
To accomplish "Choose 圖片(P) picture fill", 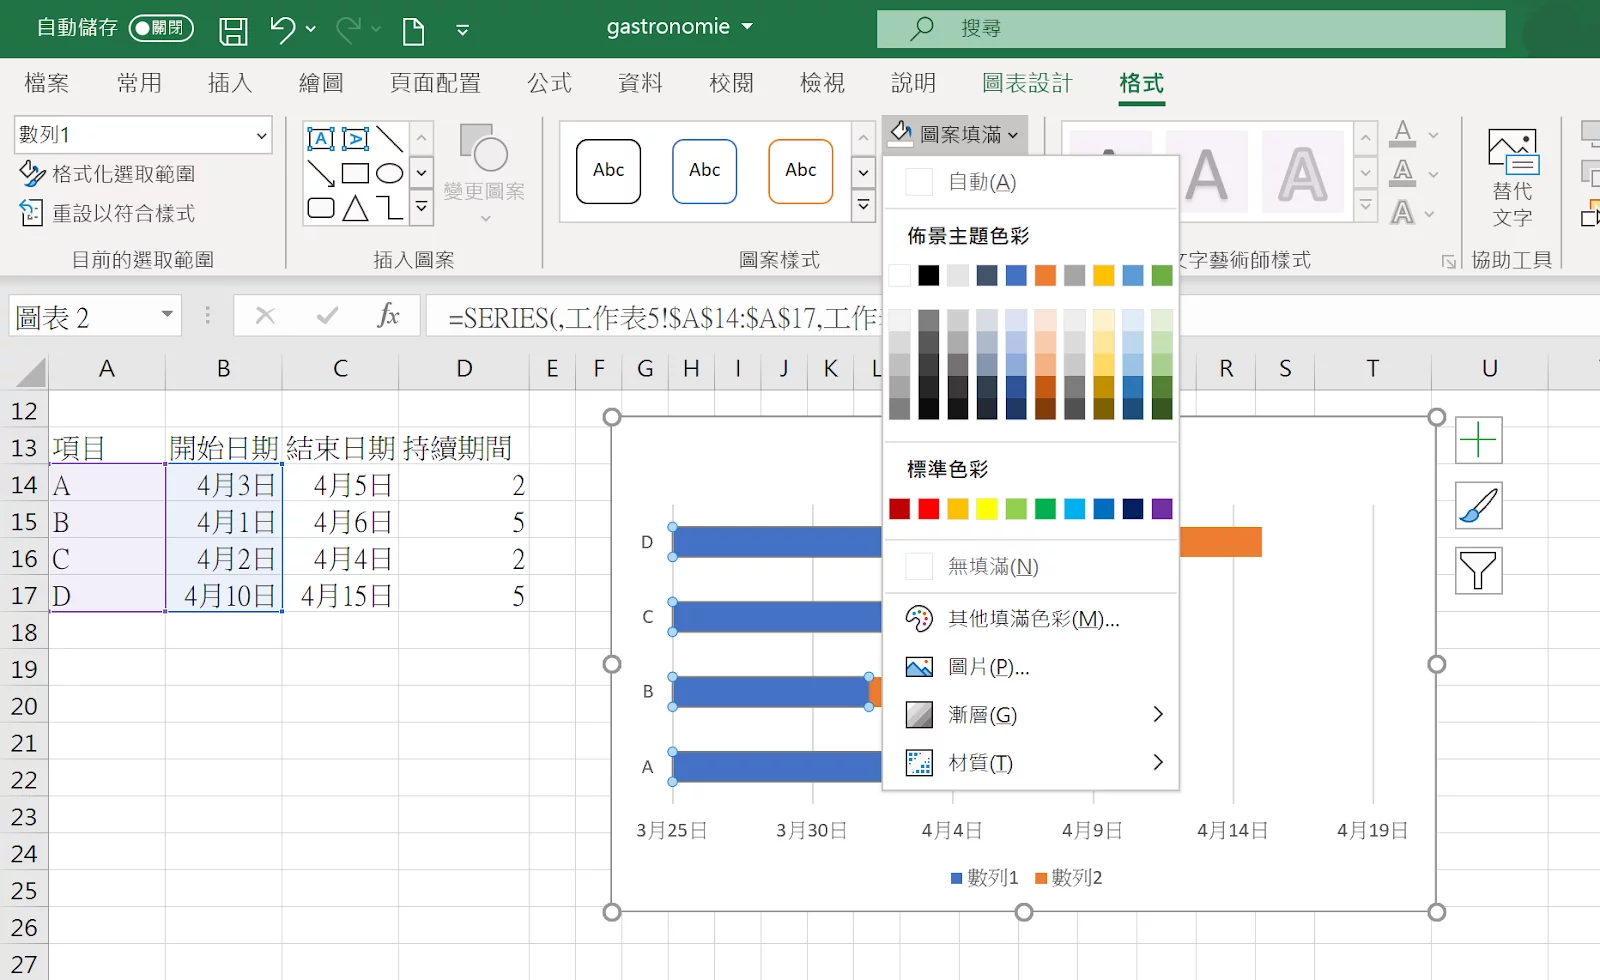I will (x=1030, y=667).
